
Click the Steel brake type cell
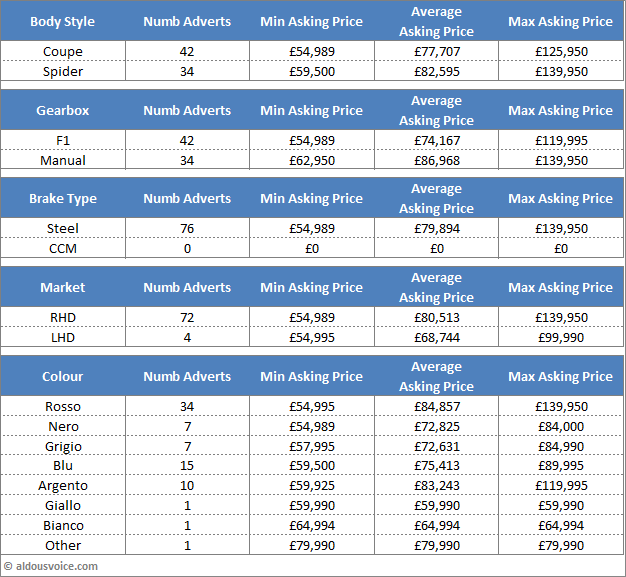[63, 229]
